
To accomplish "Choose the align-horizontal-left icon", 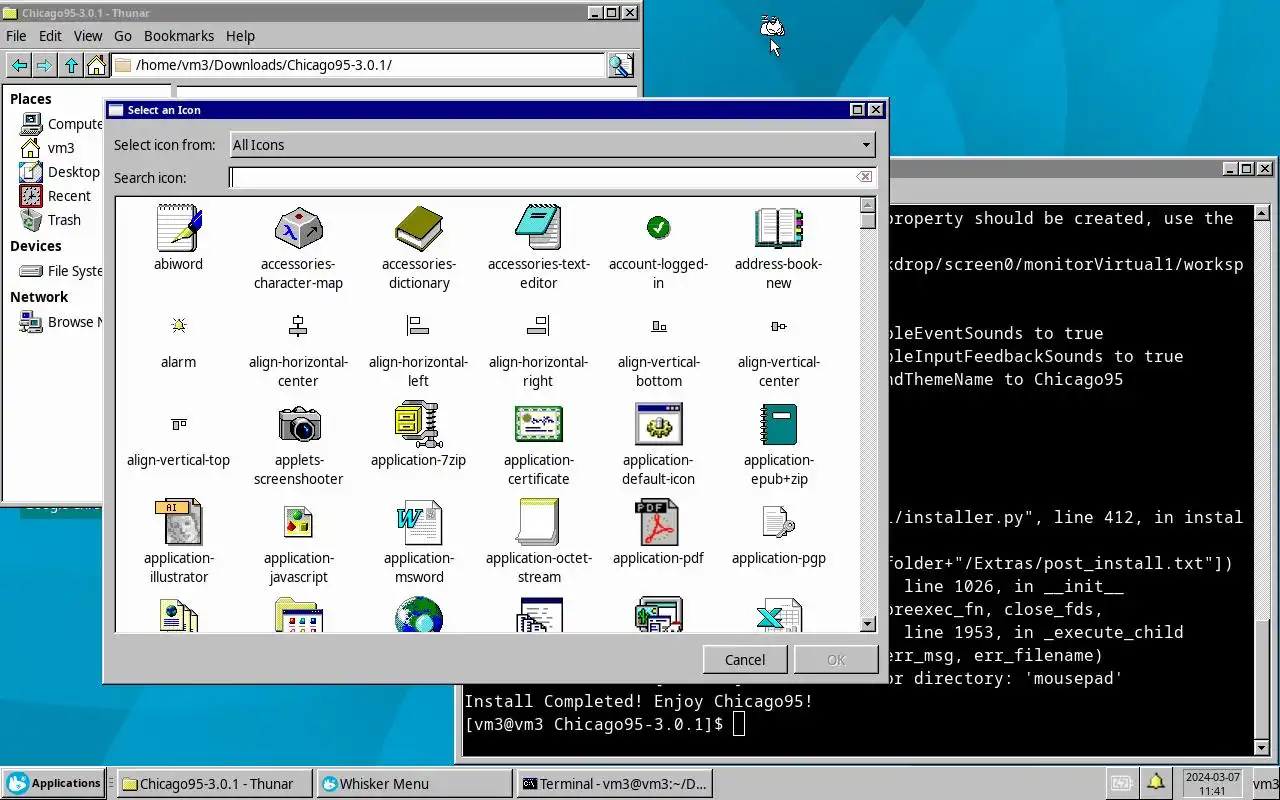I will coord(418,325).
